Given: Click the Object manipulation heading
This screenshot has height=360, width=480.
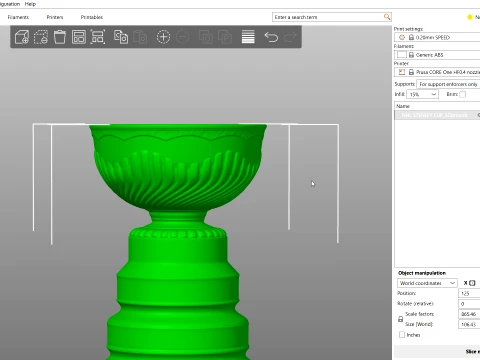Looking at the screenshot, I should 422,273.
